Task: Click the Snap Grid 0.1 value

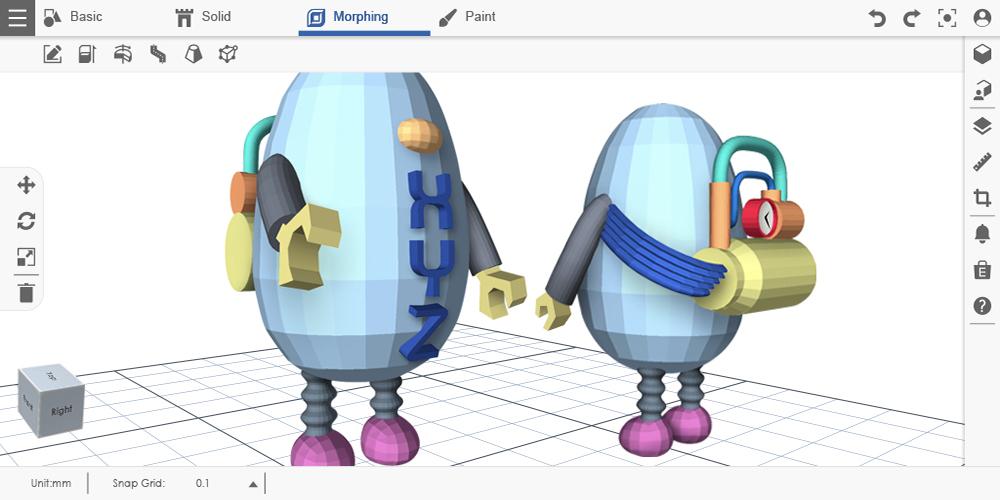Action: [x=202, y=483]
